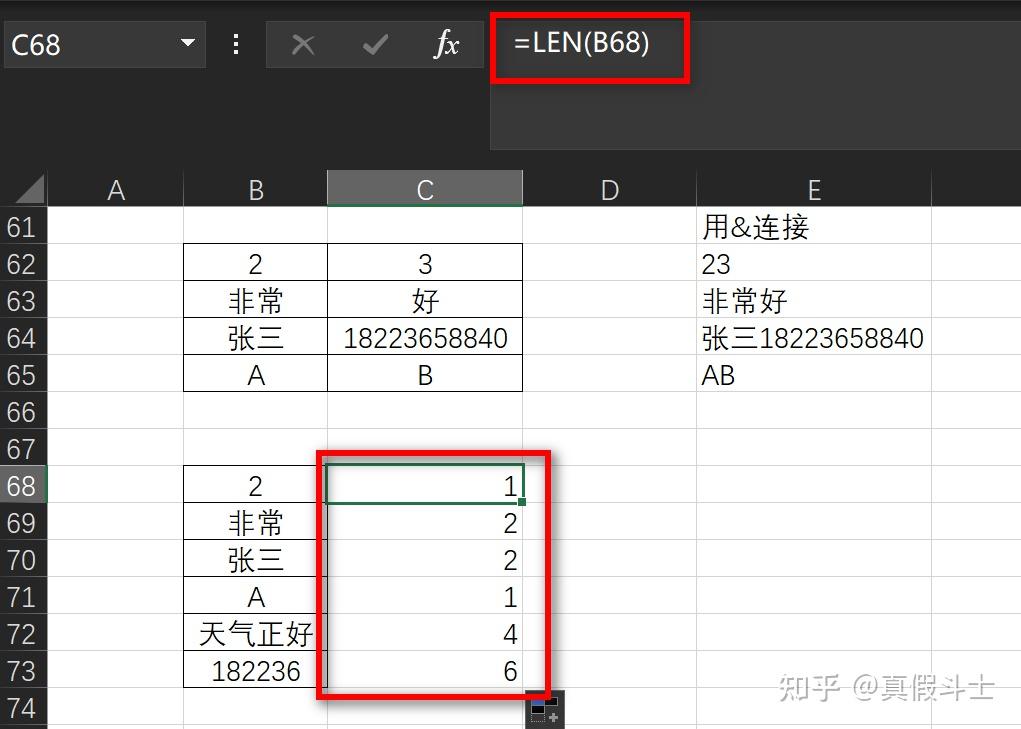1021x729 pixels.
Task: Select the row 68 header
Action: coord(23,485)
